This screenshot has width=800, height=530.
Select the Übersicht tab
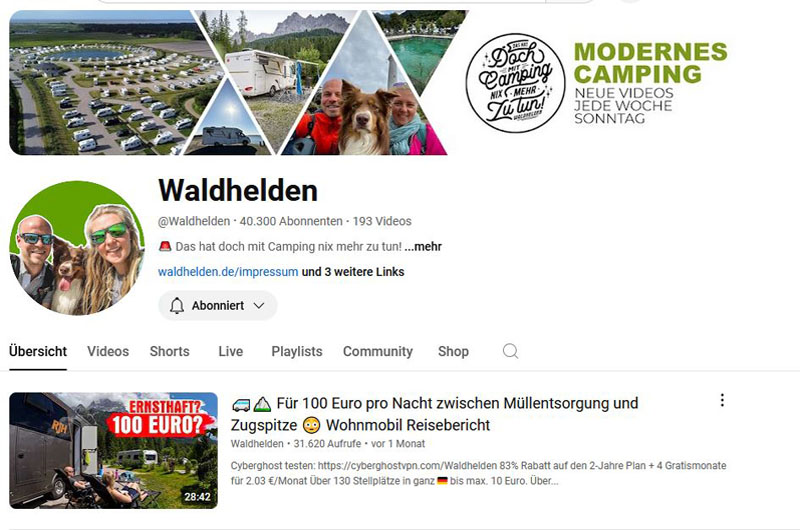[x=38, y=351]
